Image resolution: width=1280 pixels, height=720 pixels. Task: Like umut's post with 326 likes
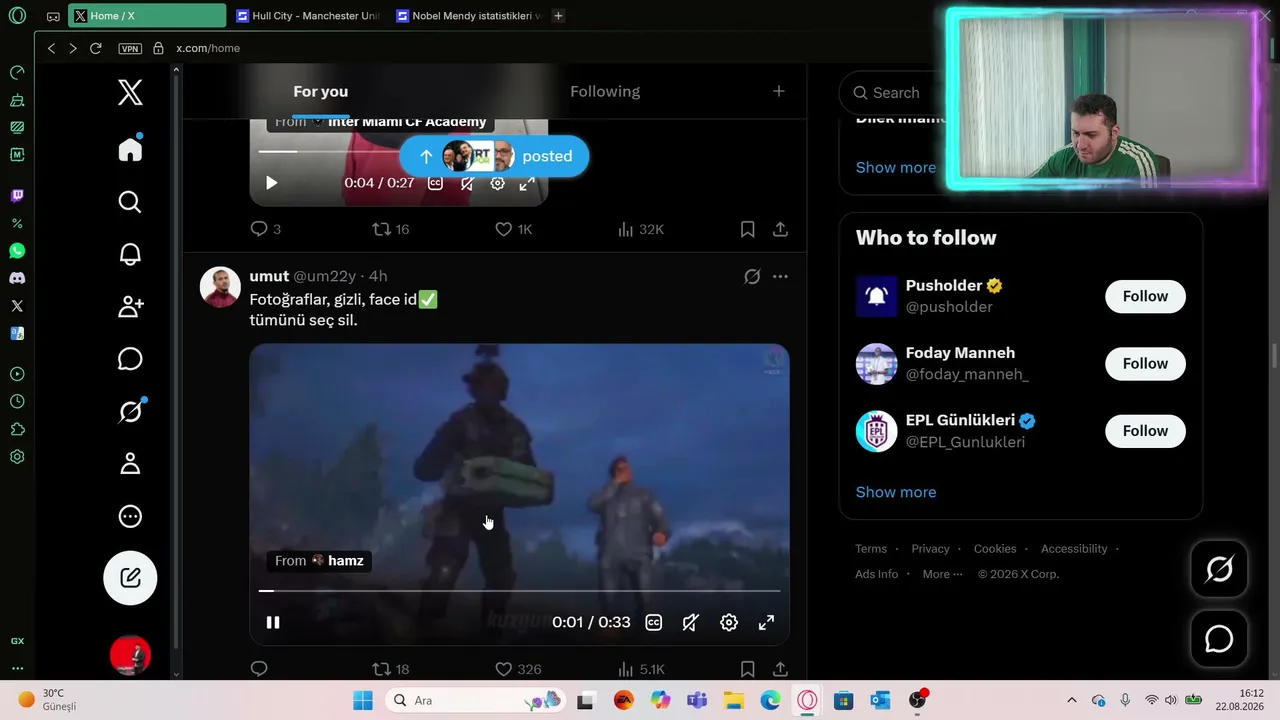[518, 669]
